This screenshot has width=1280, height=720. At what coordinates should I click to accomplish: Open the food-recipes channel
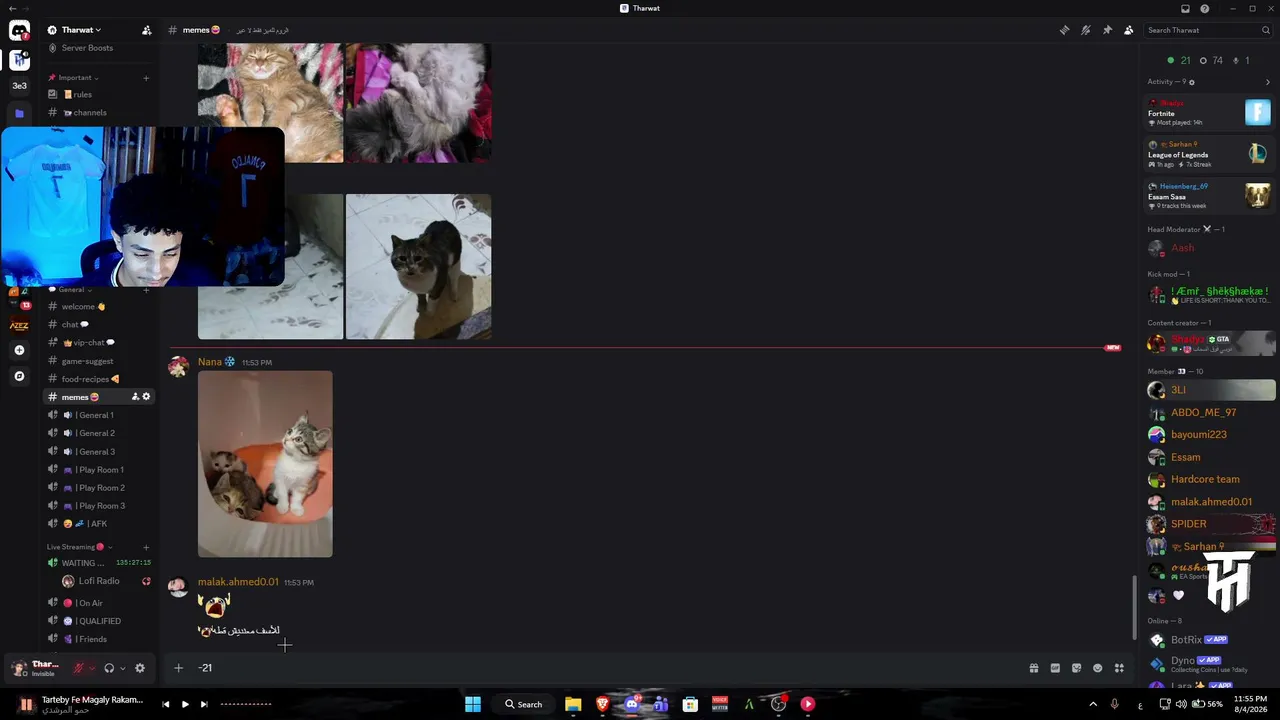click(99, 379)
